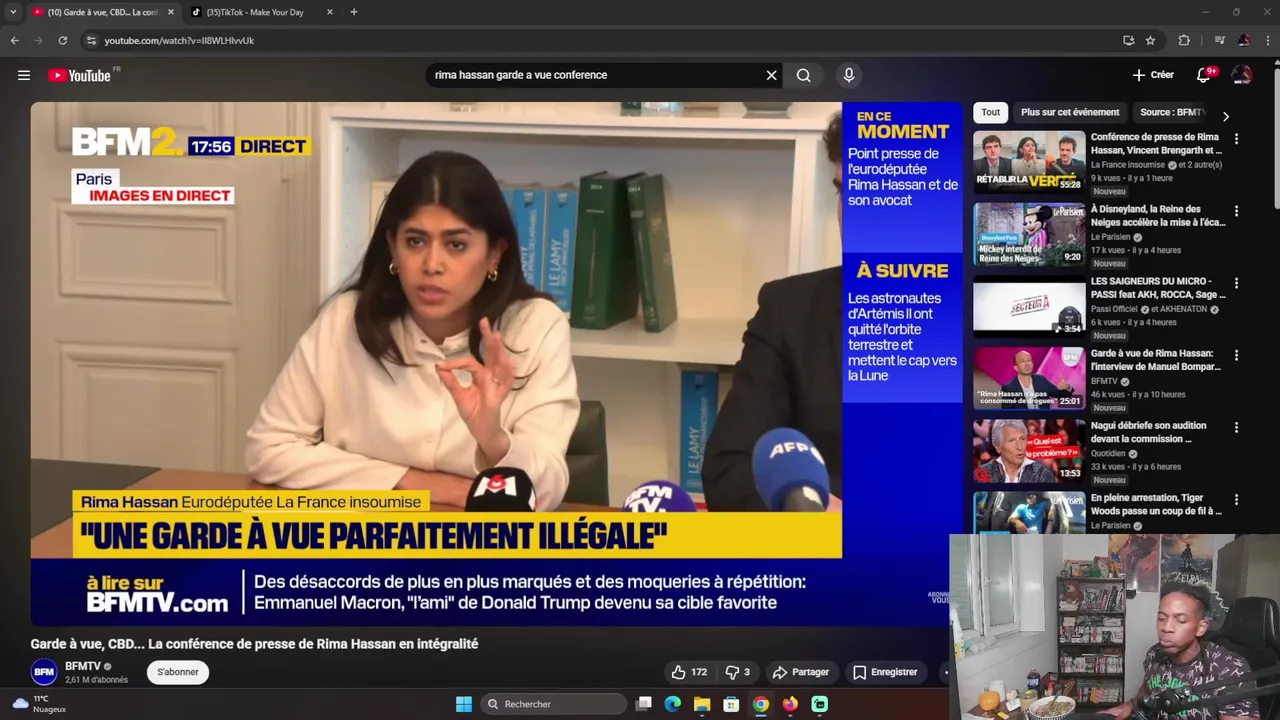Viewport: 1280px width, 720px height.
Task: Open options menu for Conférence de presse video
Action: 1236,139
